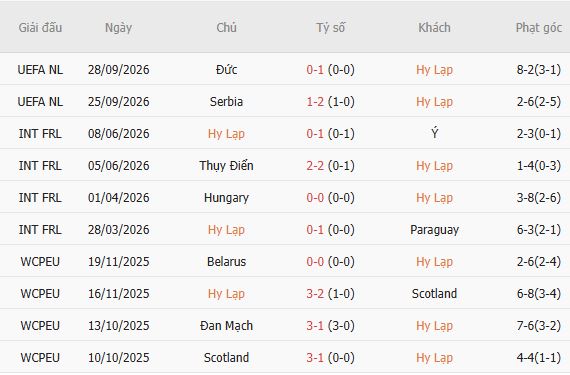The width and height of the screenshot is (570, 375).
Task: Click Scotland in the 16/11/2025 row
Action: [x=434, y=294]
